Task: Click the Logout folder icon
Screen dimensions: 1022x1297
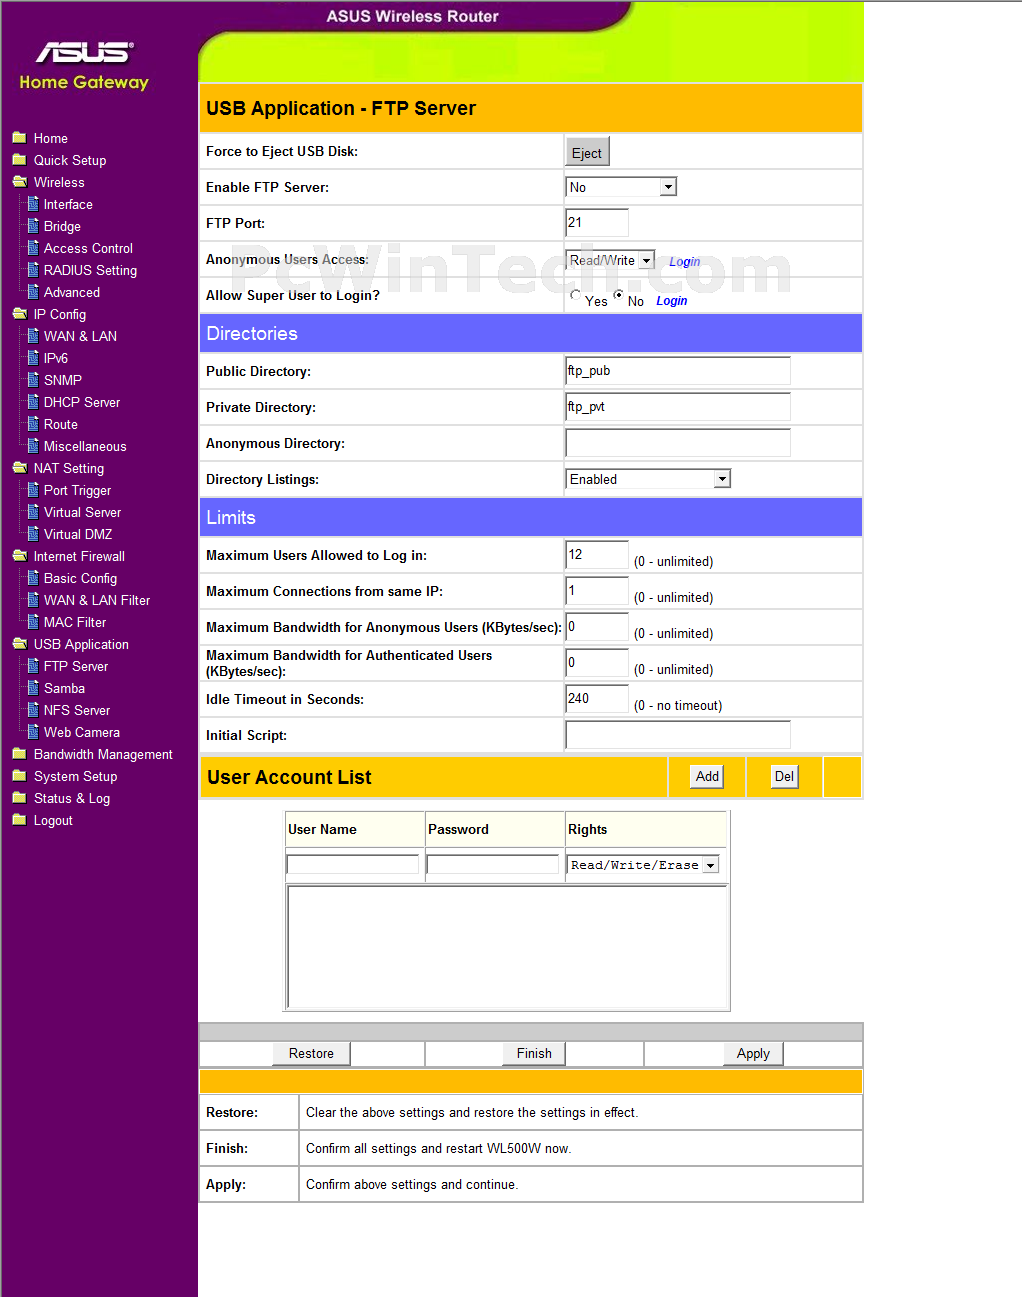Action: click(x=19, y=820)
